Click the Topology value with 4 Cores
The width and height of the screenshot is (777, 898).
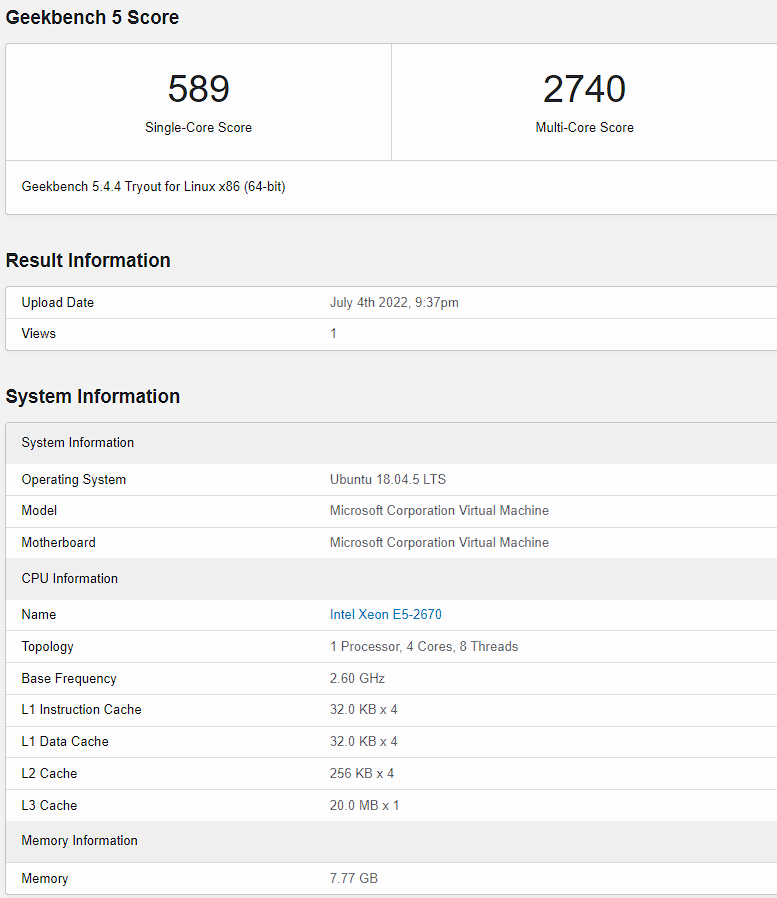tap(424, 647)
